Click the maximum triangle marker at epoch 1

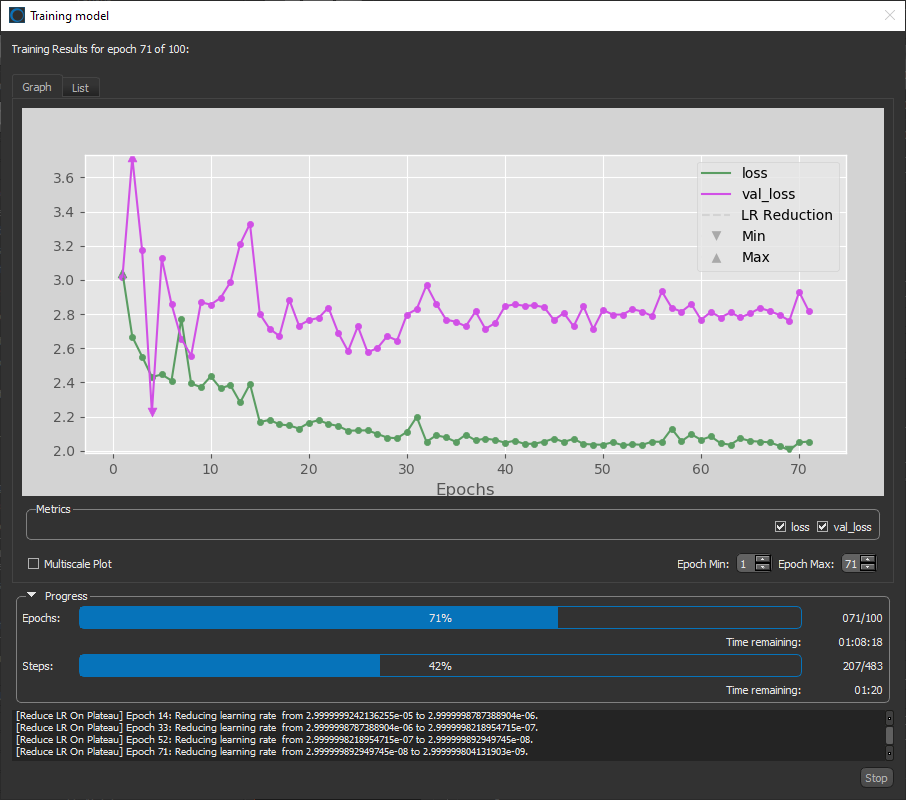[x=122, y=273]
